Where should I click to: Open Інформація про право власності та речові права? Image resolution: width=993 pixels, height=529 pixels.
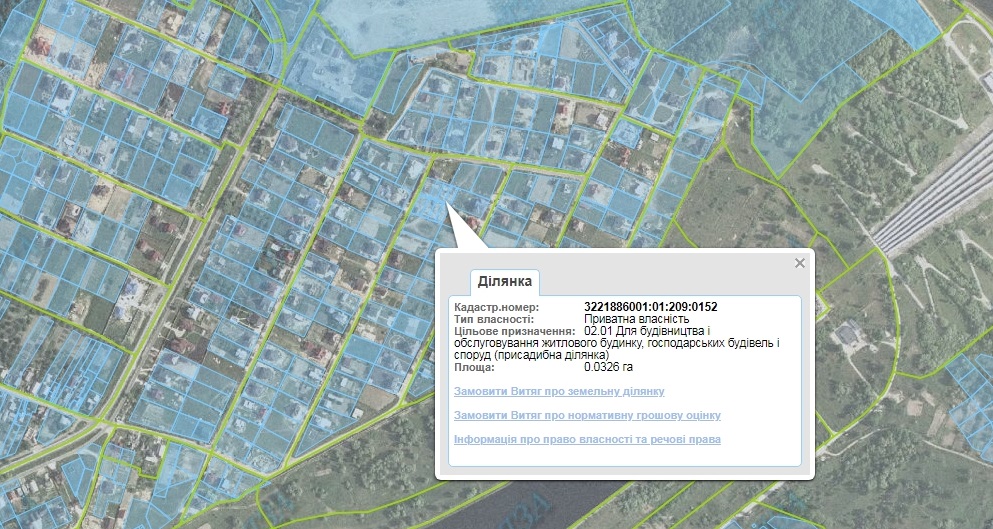pos(587,439)
